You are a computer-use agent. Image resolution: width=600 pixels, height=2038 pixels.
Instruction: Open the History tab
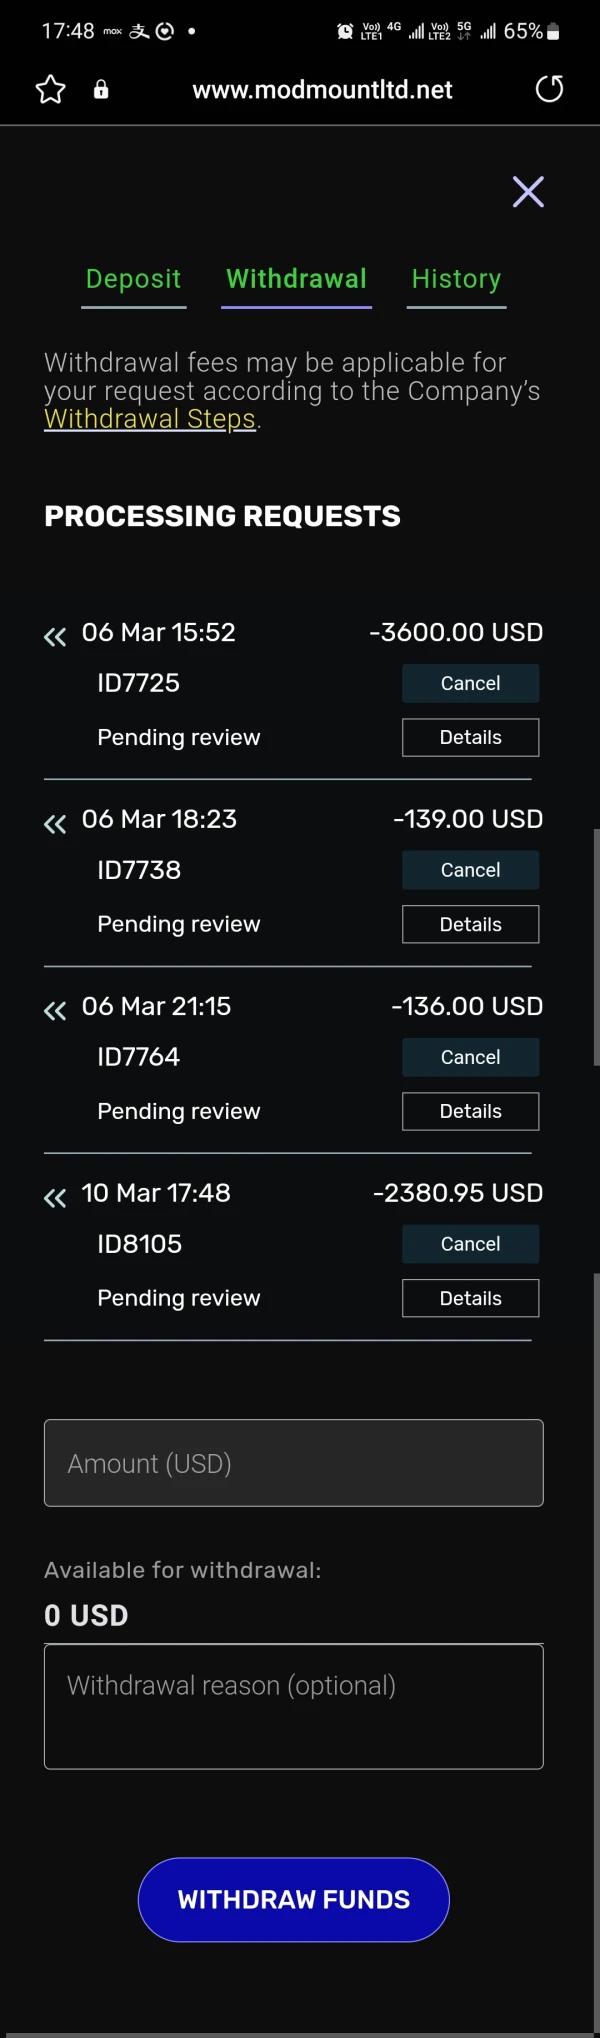tap(456, 279)
